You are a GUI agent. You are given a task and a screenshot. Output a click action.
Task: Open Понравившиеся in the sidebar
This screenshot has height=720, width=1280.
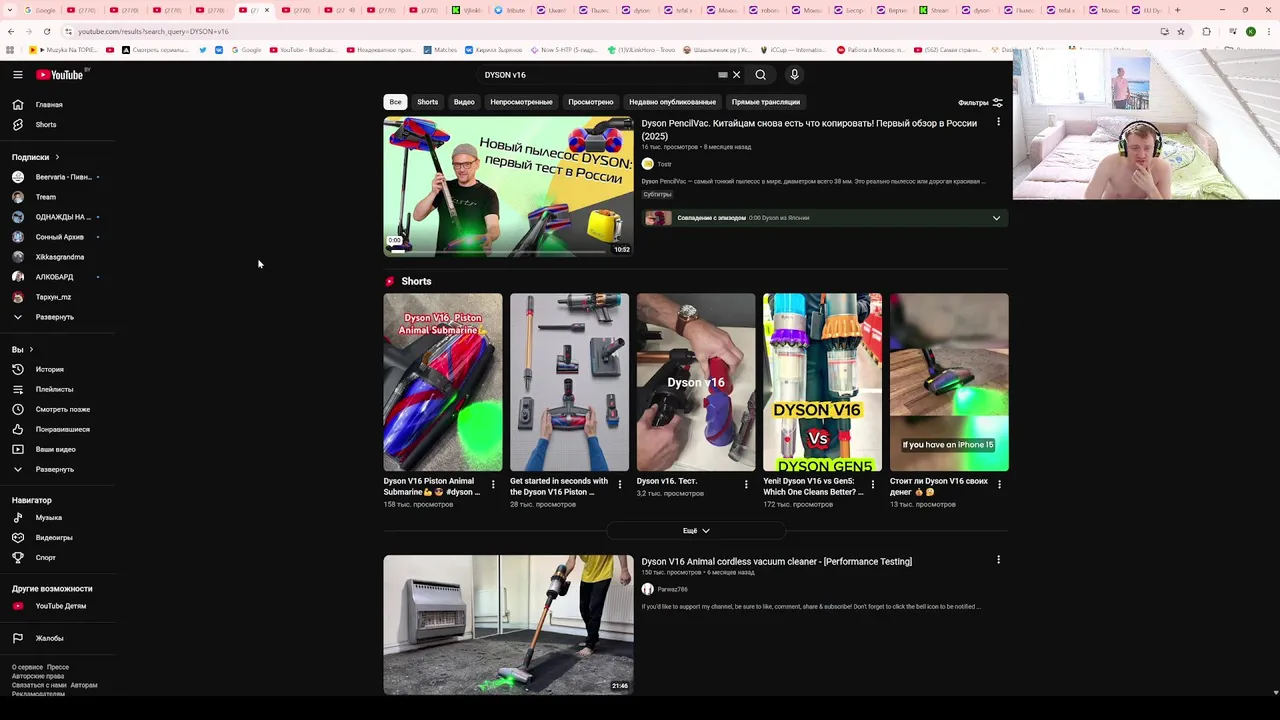click(62, 429)
